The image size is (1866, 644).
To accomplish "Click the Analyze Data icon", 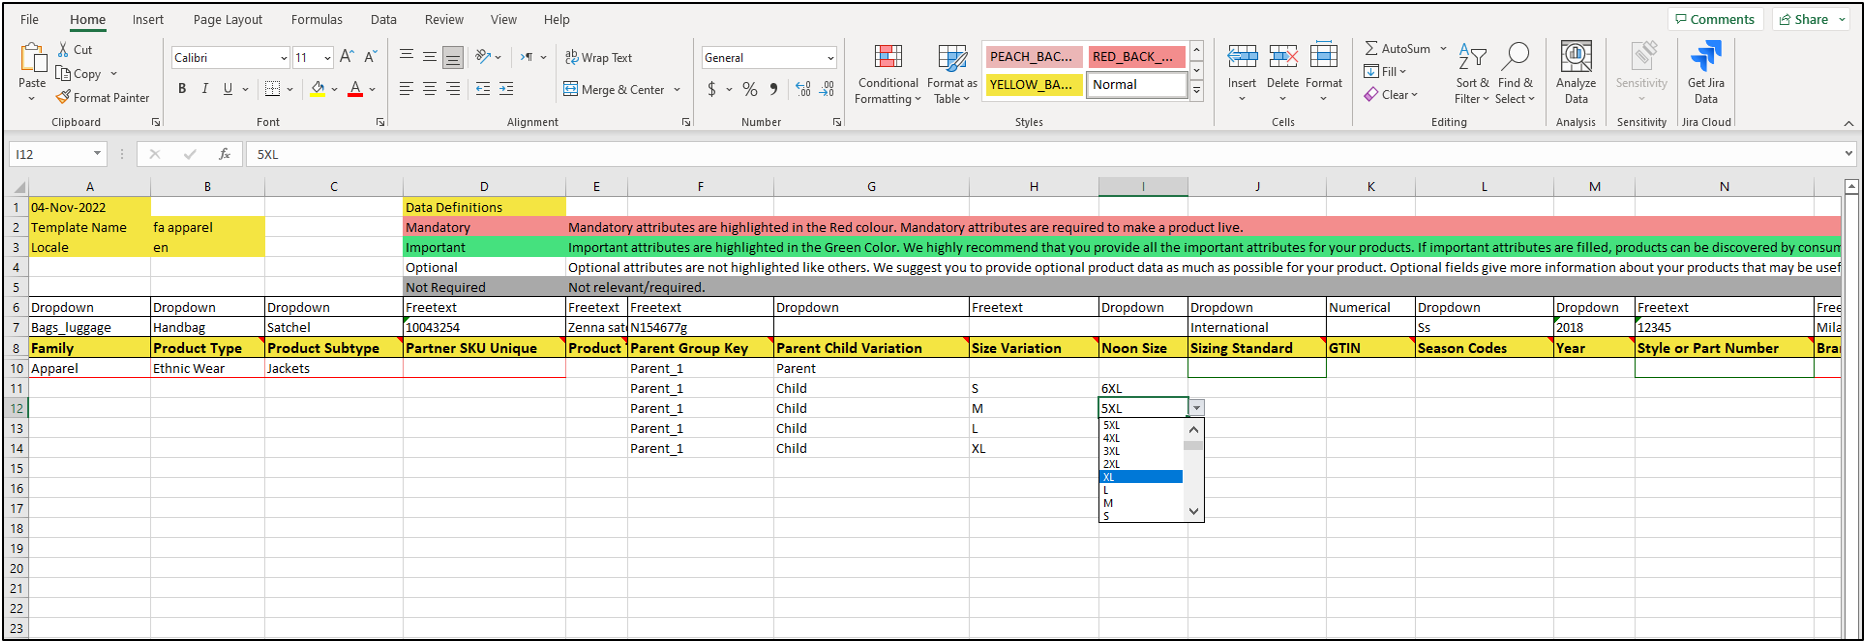I will (x=1576, y=58).
